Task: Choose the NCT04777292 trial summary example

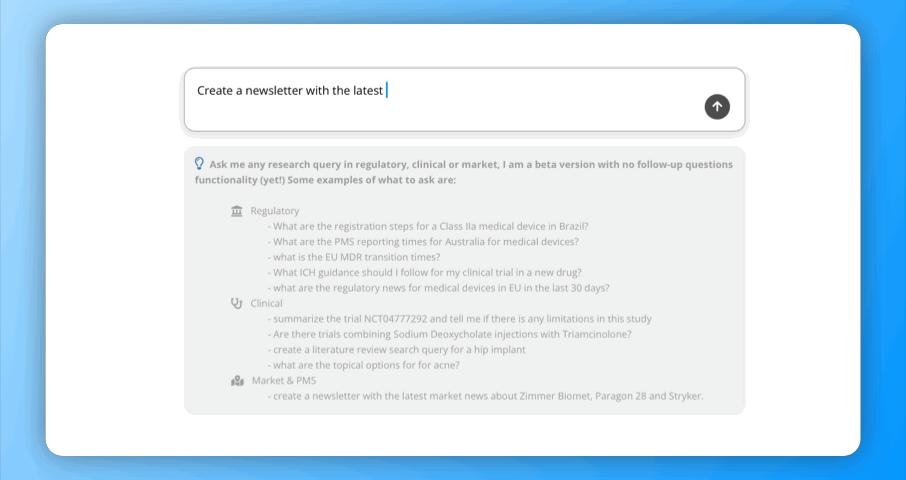Action: 459,319
